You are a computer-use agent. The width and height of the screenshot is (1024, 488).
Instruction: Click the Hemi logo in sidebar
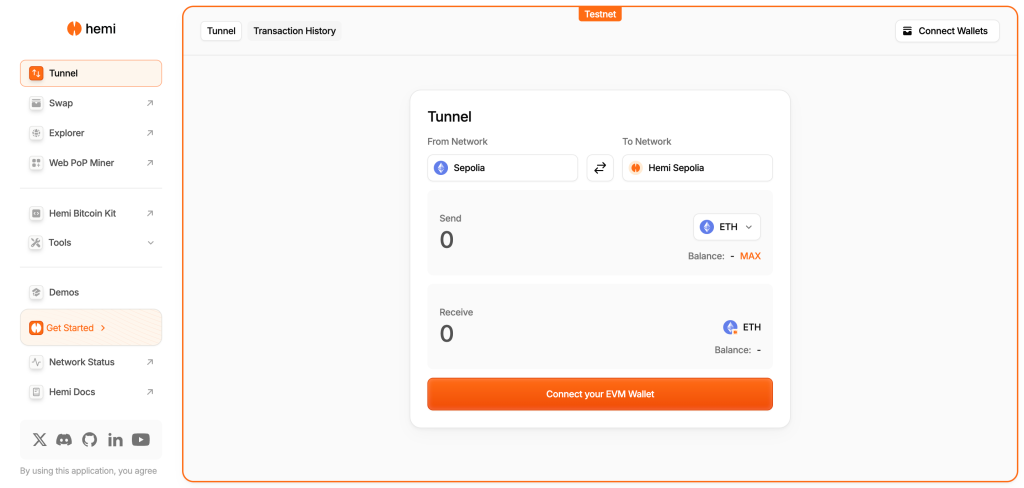91,29
